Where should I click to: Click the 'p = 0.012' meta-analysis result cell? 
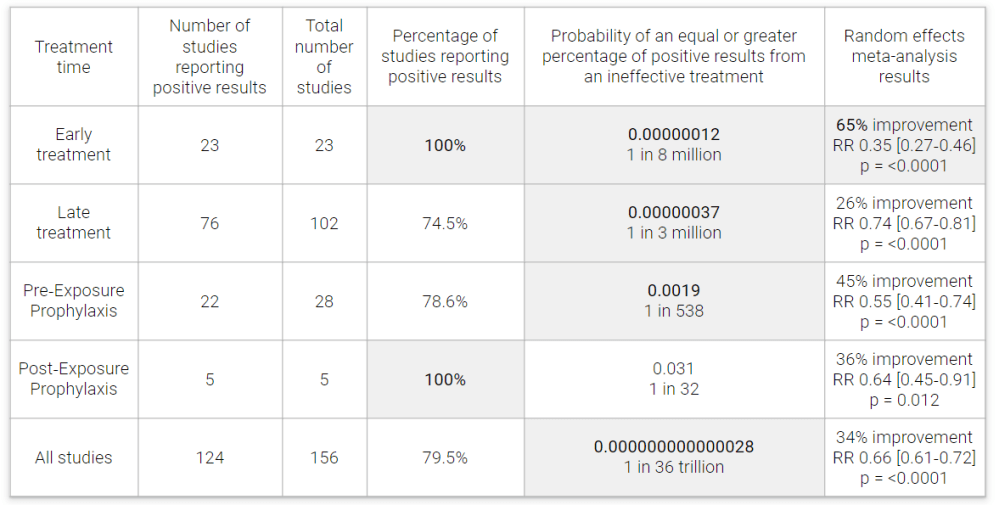click(904, 400)
